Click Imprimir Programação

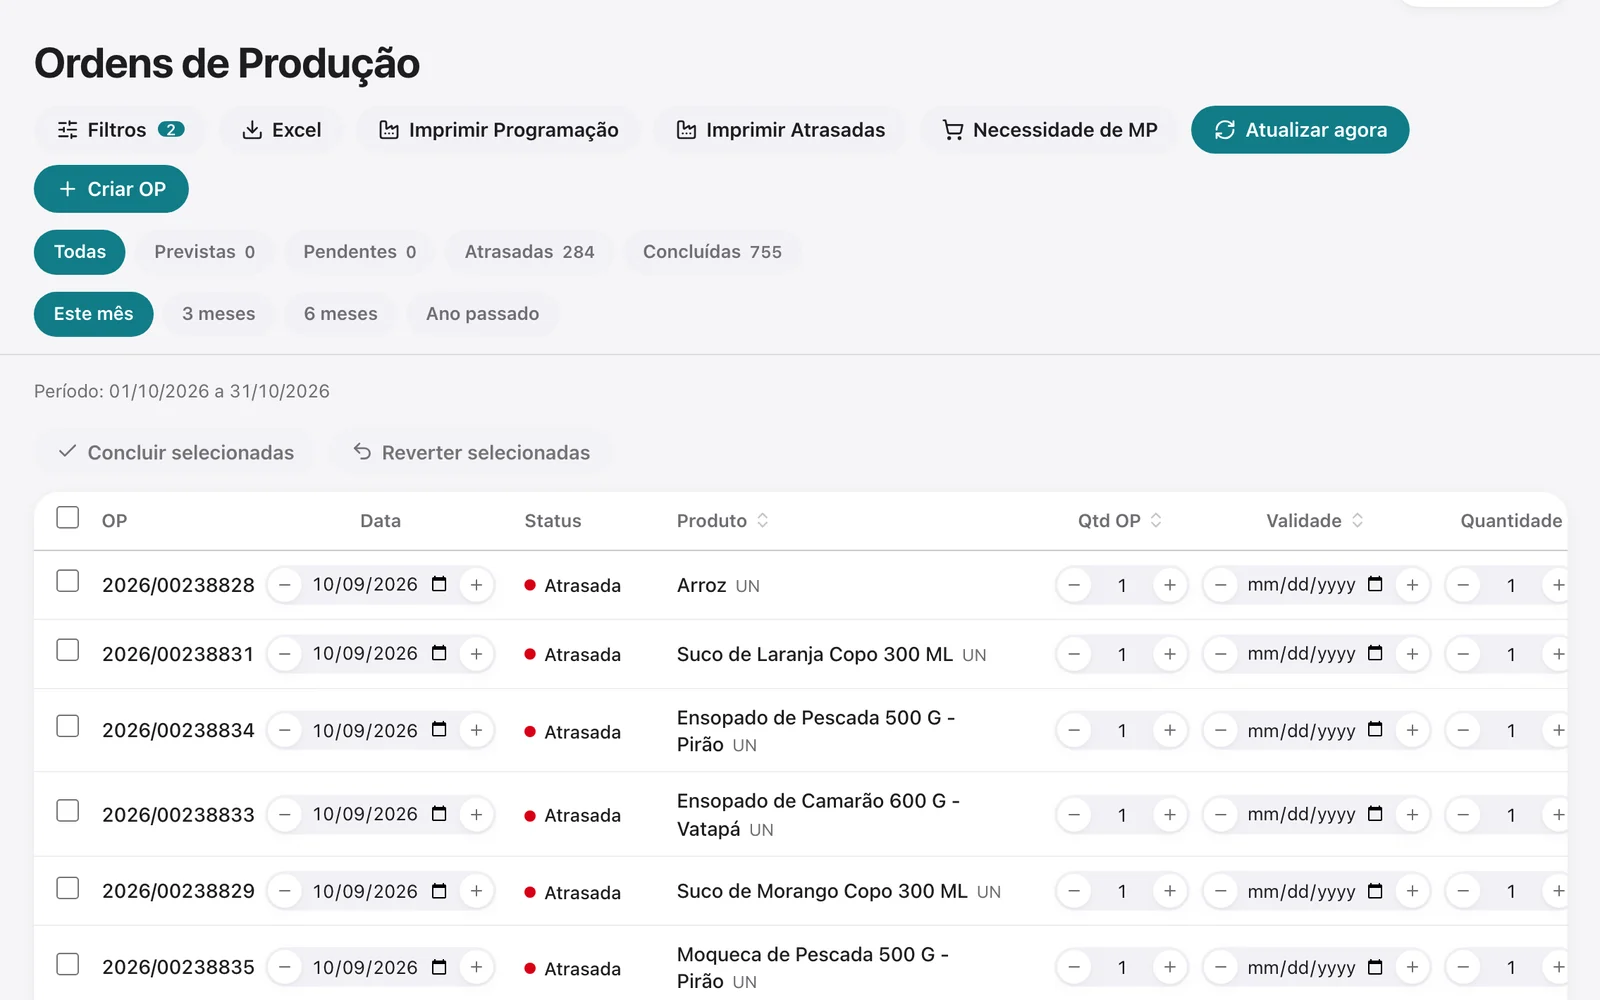[498, 130]
